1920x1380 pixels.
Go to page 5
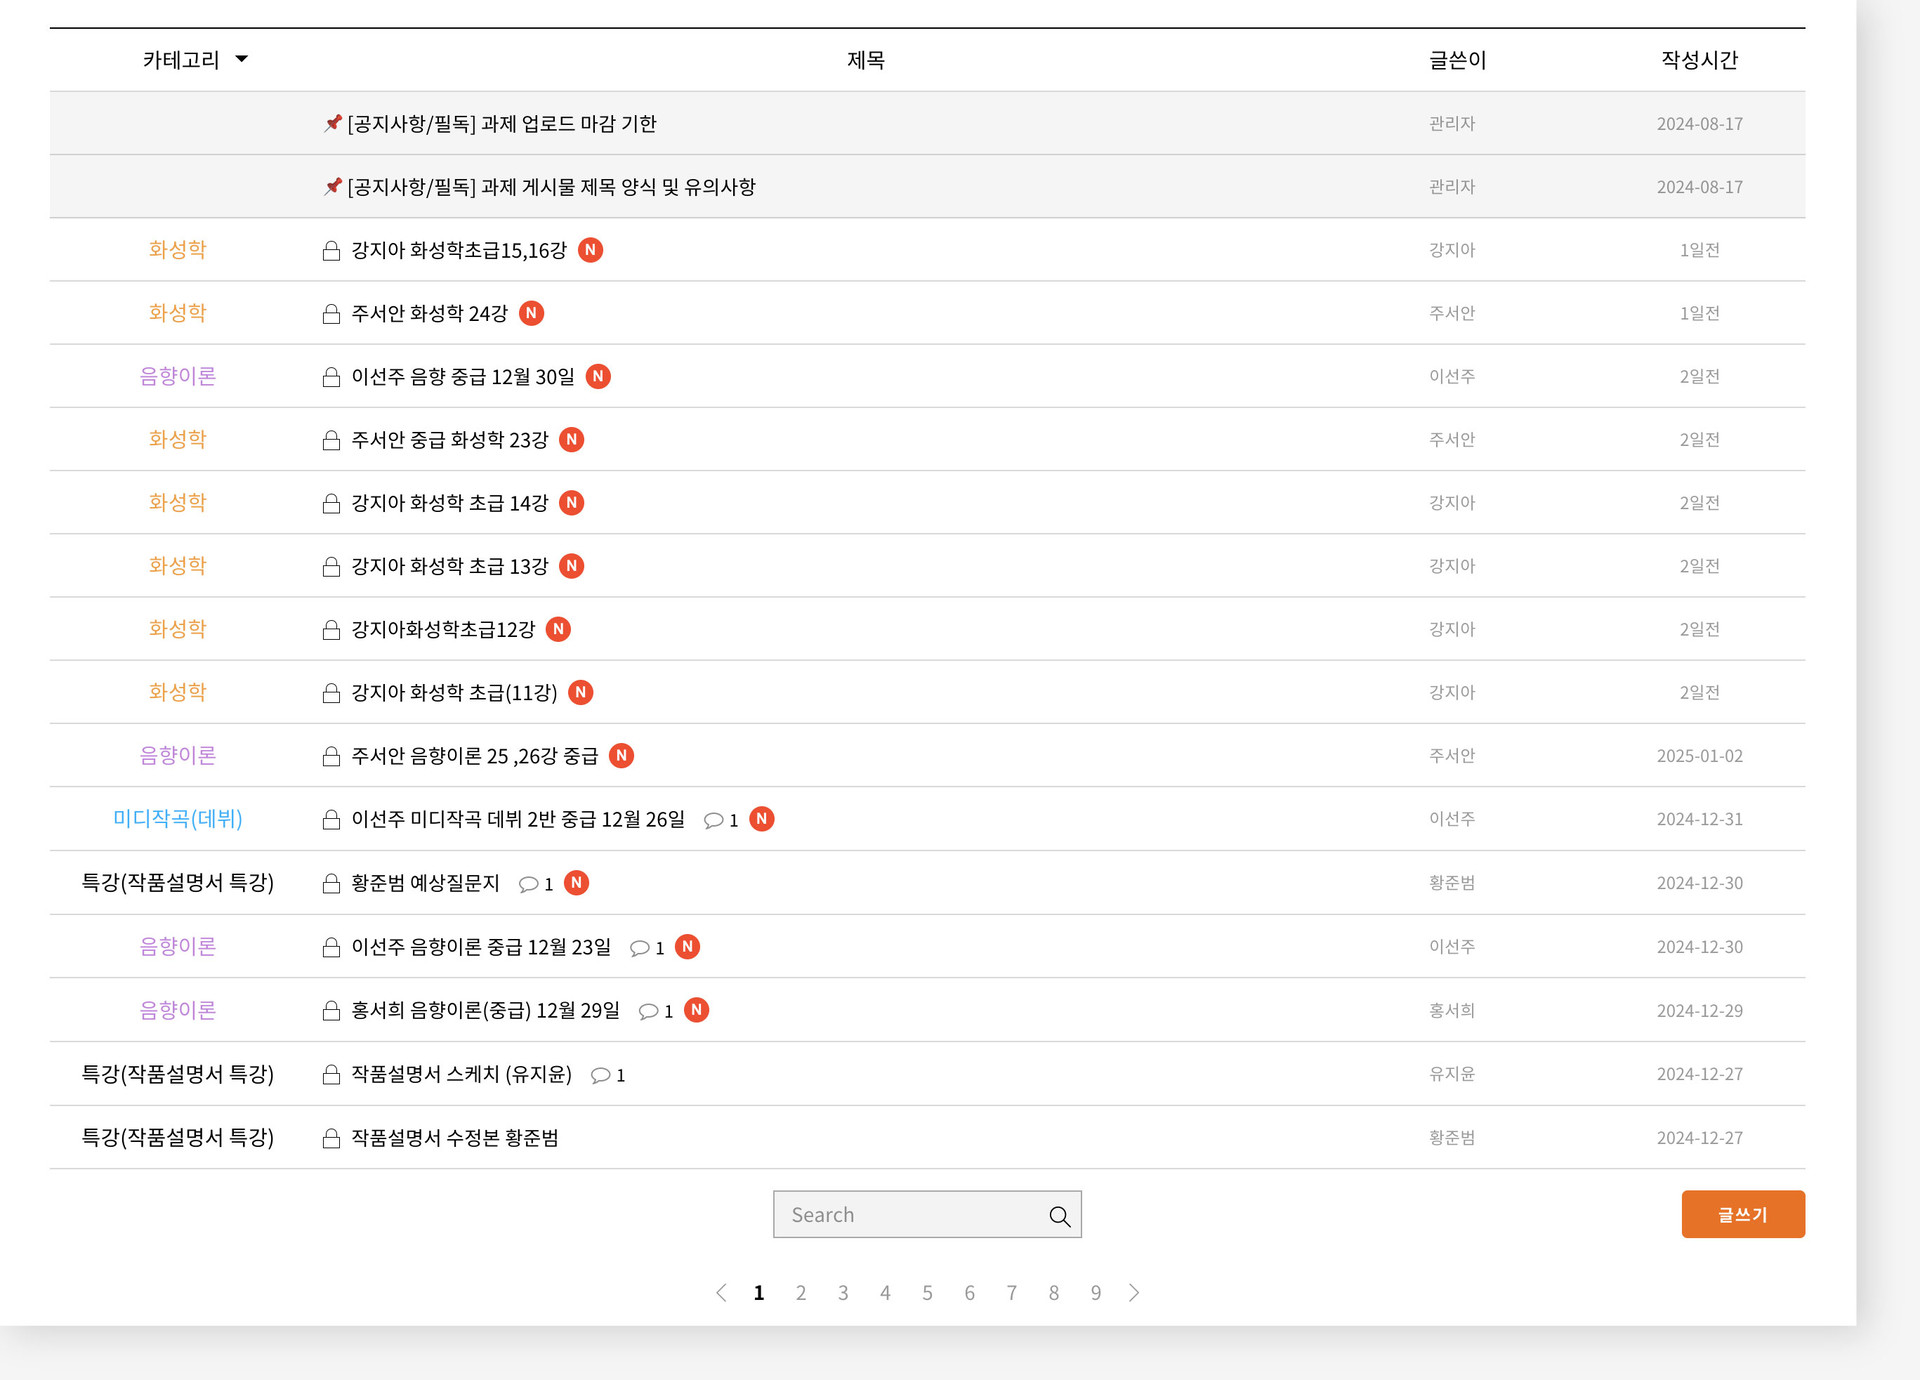click(927, 1293)
